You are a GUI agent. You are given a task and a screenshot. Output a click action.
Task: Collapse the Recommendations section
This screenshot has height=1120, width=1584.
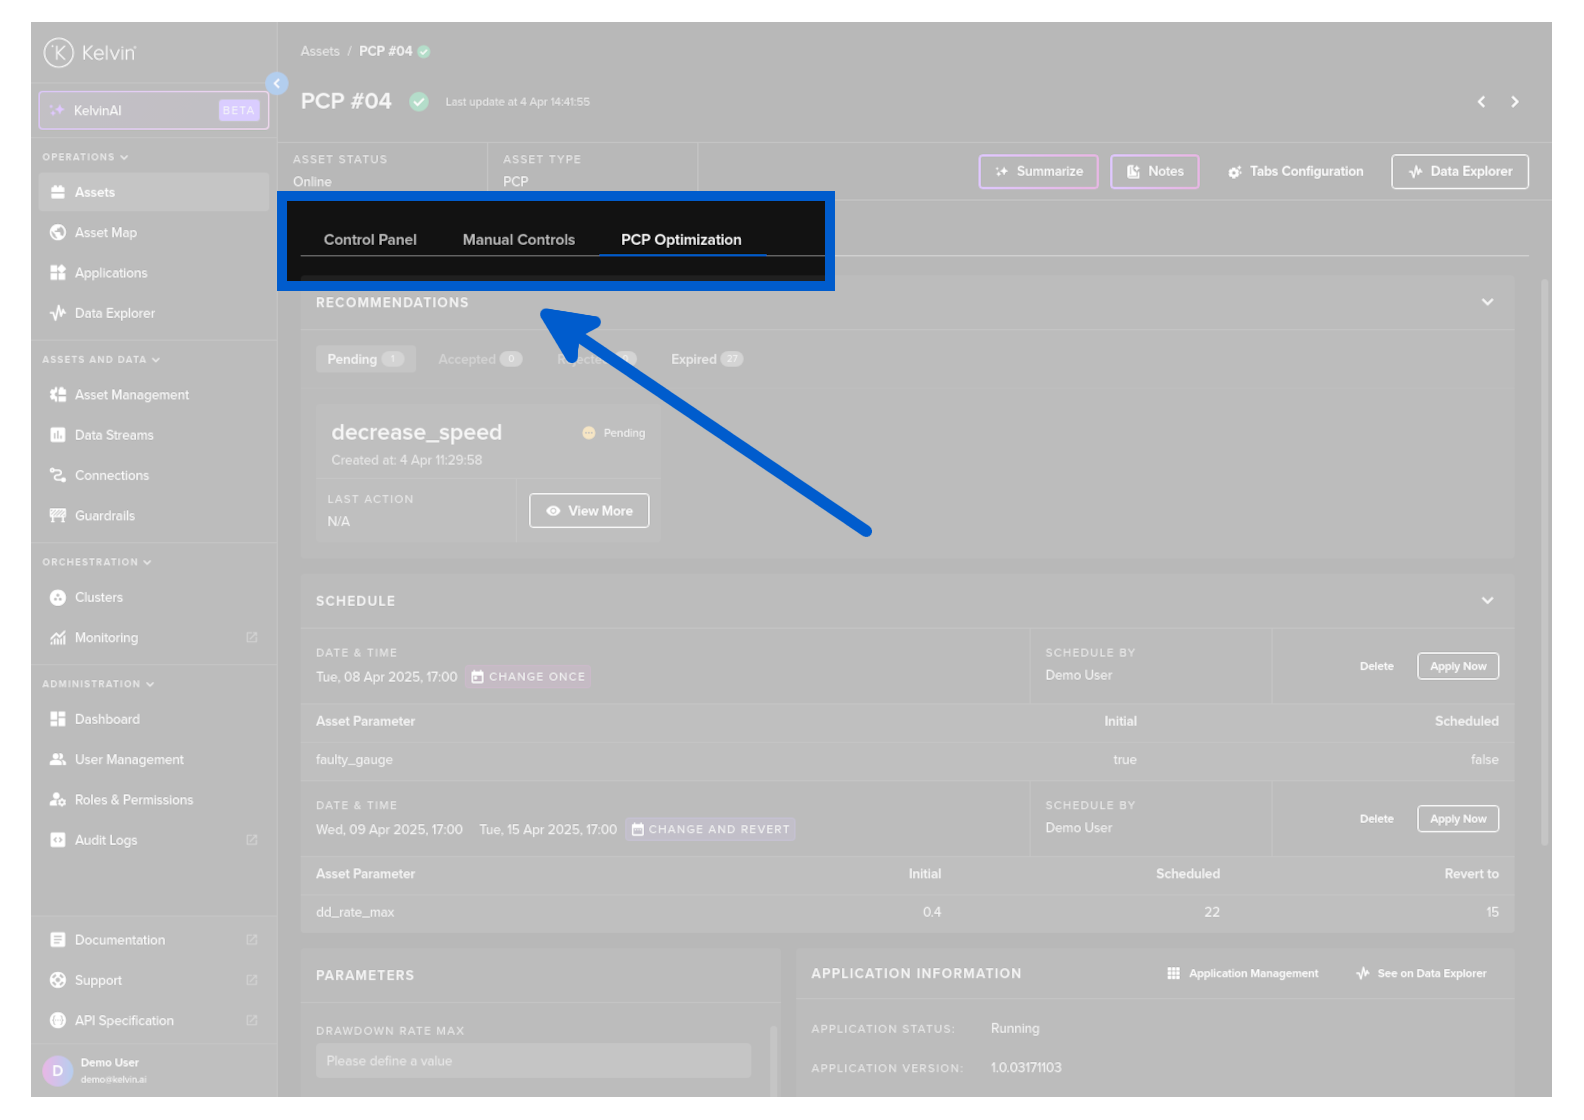[1487, 302]
